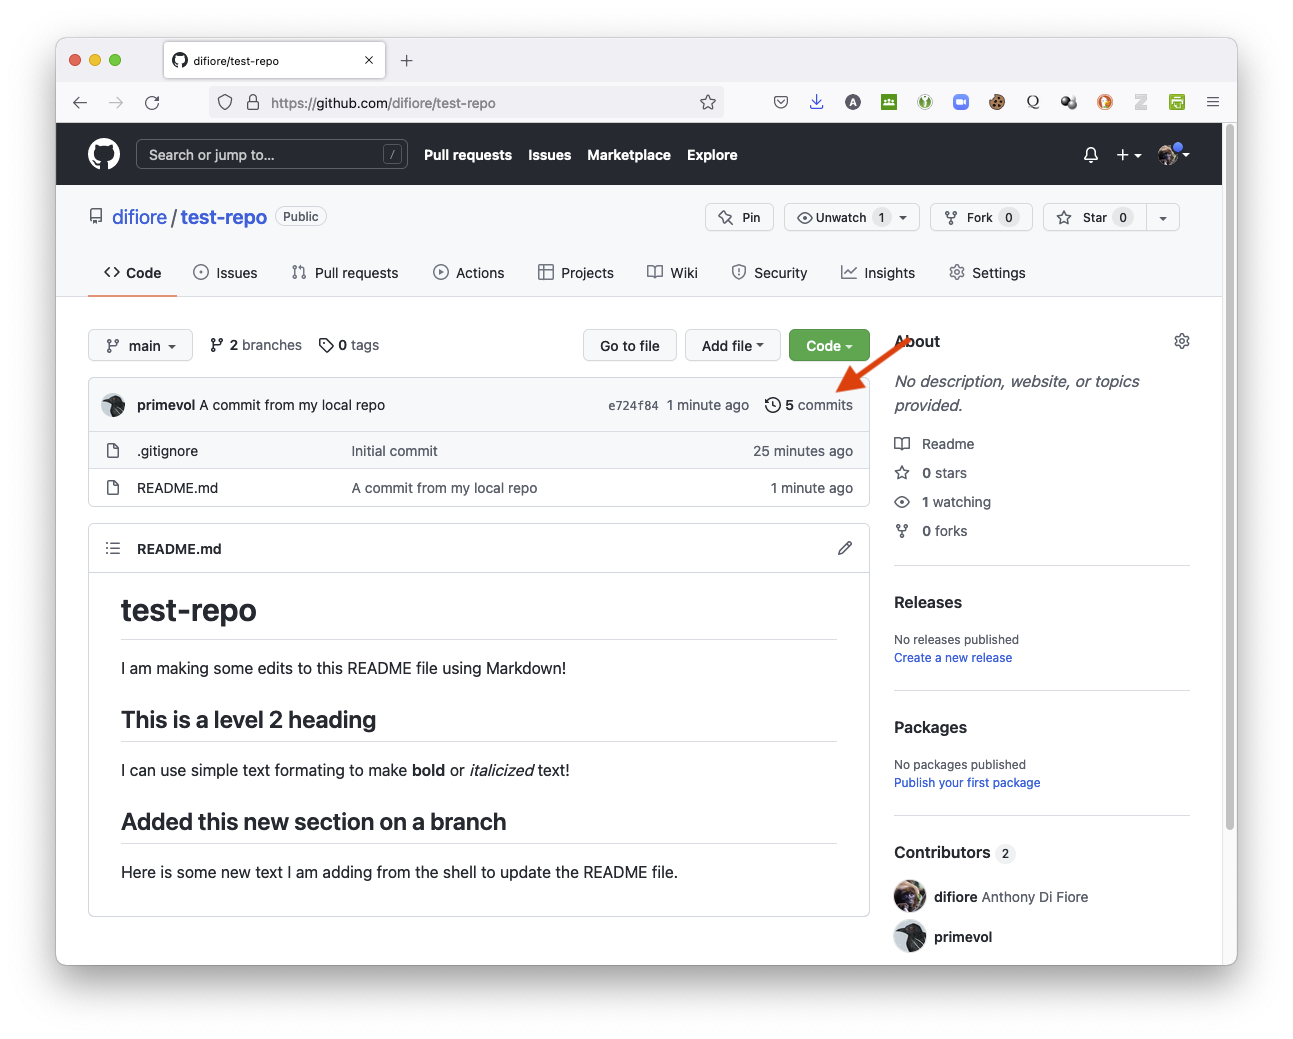Viewport: 1293px width, 1039px height.
Task: Reload the page in the browser
Action: pos(152,102)
